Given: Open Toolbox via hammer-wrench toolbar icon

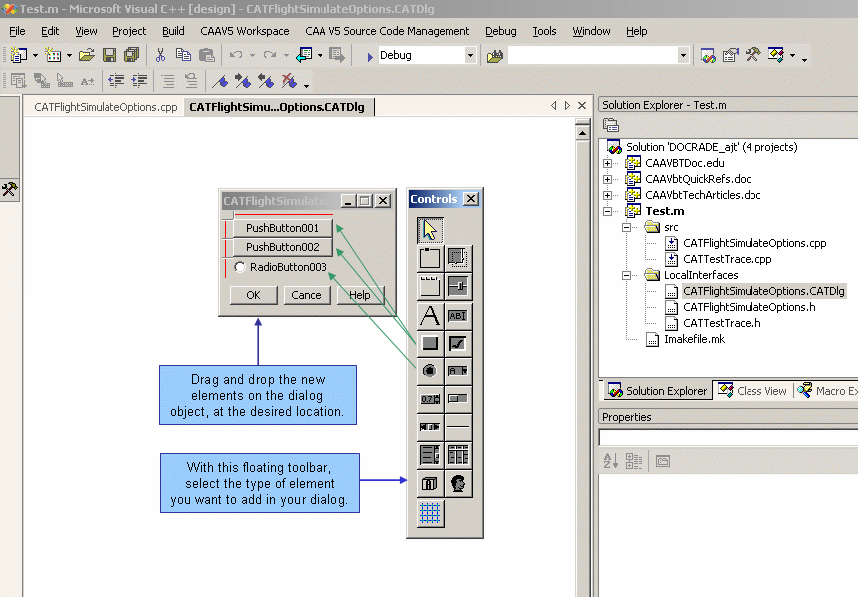Looking at the screenshot, I should [x=753, y=55].
